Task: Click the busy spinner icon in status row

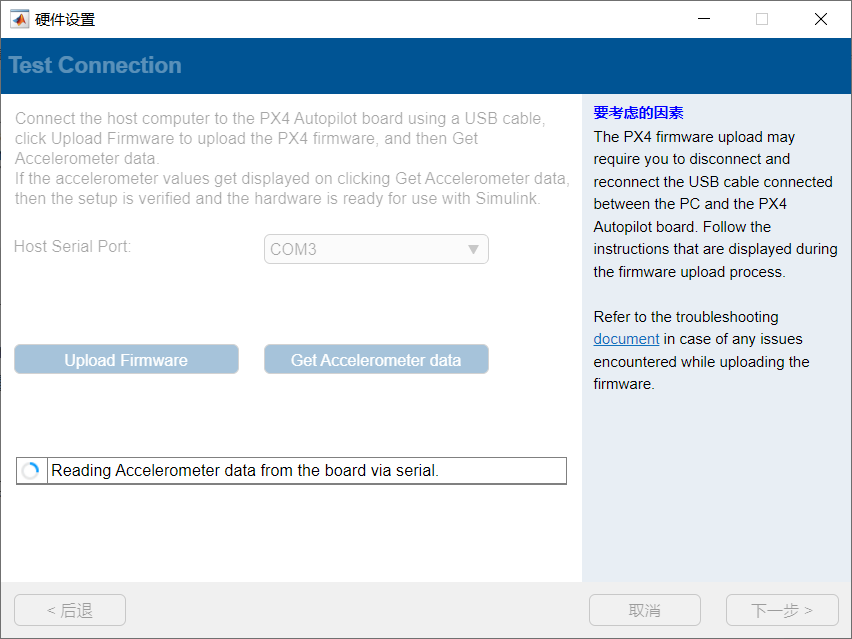Action: click(x=31, y=471)
